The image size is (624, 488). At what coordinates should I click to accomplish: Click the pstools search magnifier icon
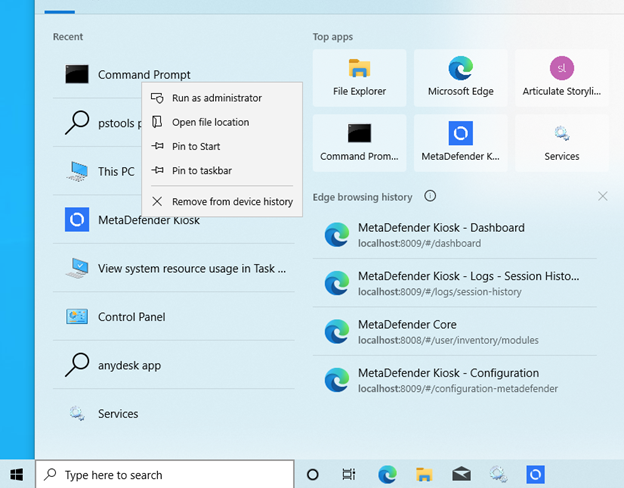[77, 123]
